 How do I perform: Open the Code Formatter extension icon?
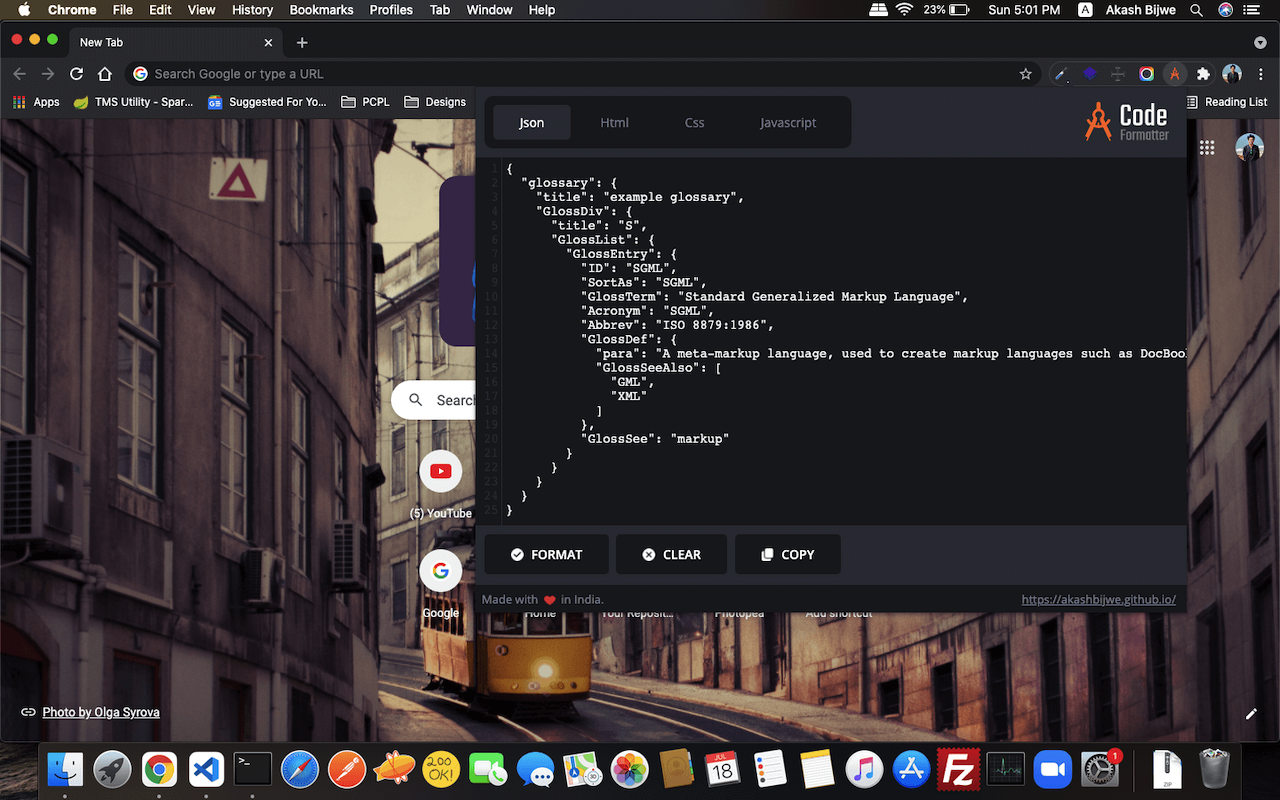point(1174,74)
